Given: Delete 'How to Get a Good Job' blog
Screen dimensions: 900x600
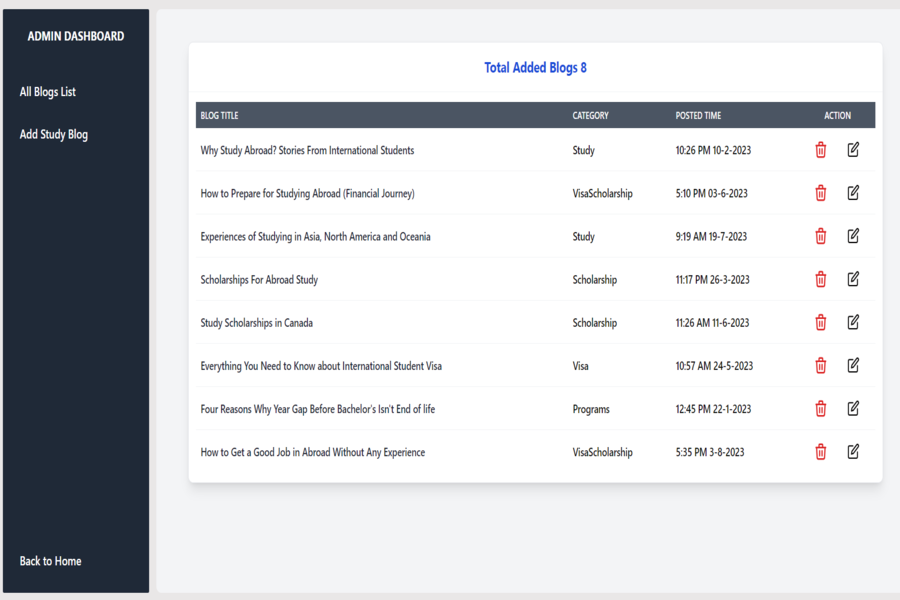Looking at the screenshot, I should [821, 451].
